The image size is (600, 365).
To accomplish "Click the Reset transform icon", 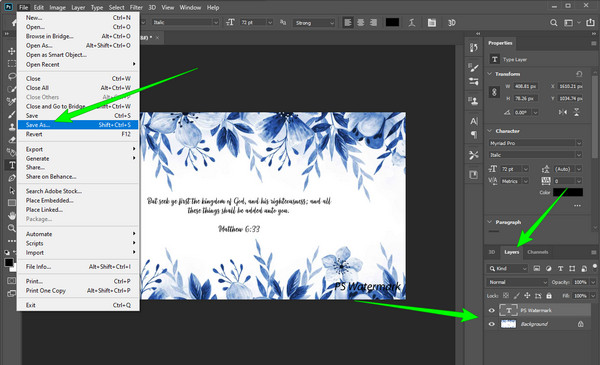I will point(579,73).
